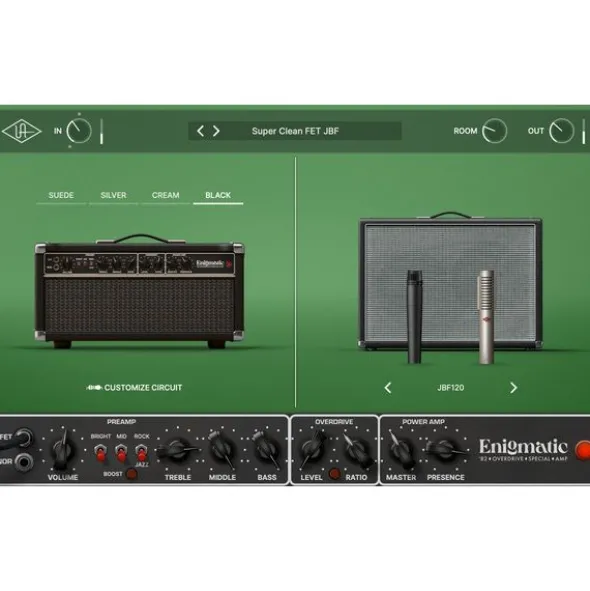Click the TREBLE knob
Image resolution: width=590 pixels, height=591 pixels.
[x=177, y=450]
